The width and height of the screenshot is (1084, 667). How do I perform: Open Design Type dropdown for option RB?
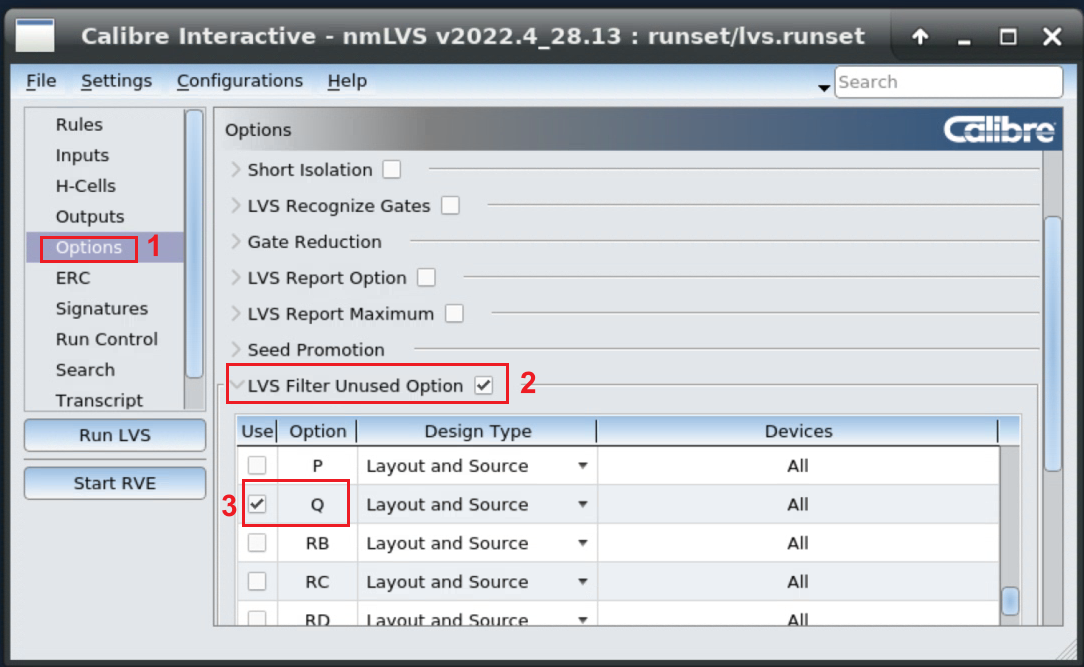(x=582, y=544)
